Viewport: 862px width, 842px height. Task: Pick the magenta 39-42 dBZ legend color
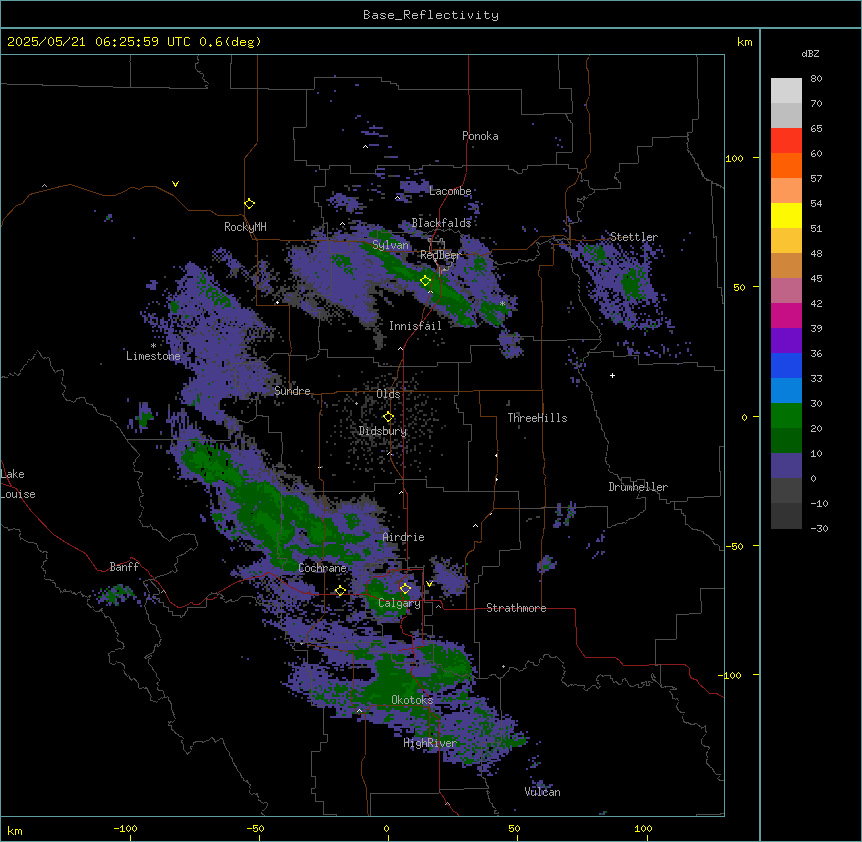point(786,315)
